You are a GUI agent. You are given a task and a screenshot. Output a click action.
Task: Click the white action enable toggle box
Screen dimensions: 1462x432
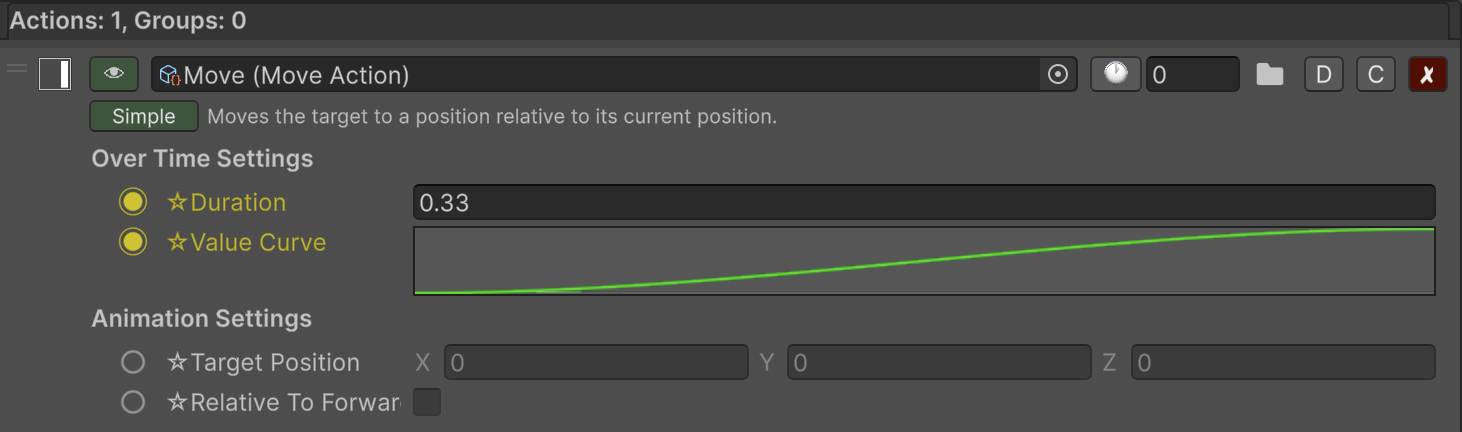(x=55, y=74)
